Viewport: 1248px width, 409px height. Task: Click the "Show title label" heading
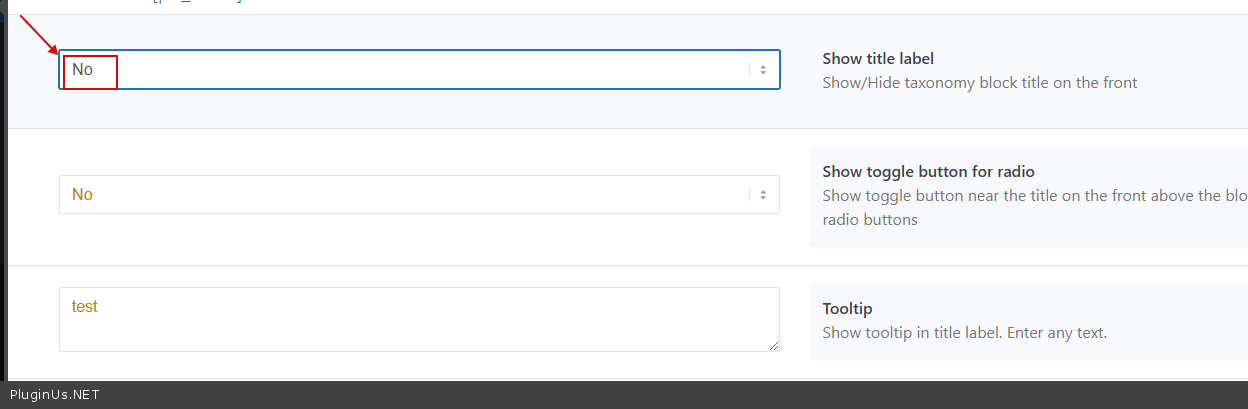(878, 59)
